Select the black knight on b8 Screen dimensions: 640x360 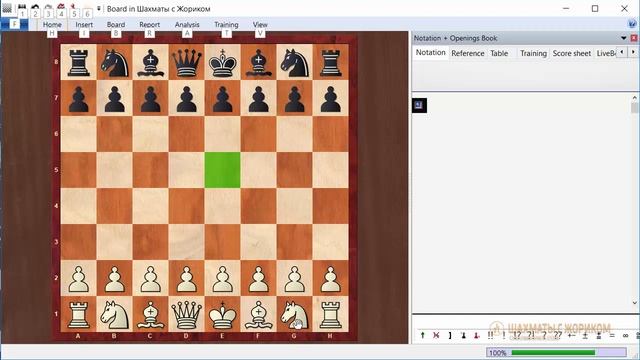115,63
